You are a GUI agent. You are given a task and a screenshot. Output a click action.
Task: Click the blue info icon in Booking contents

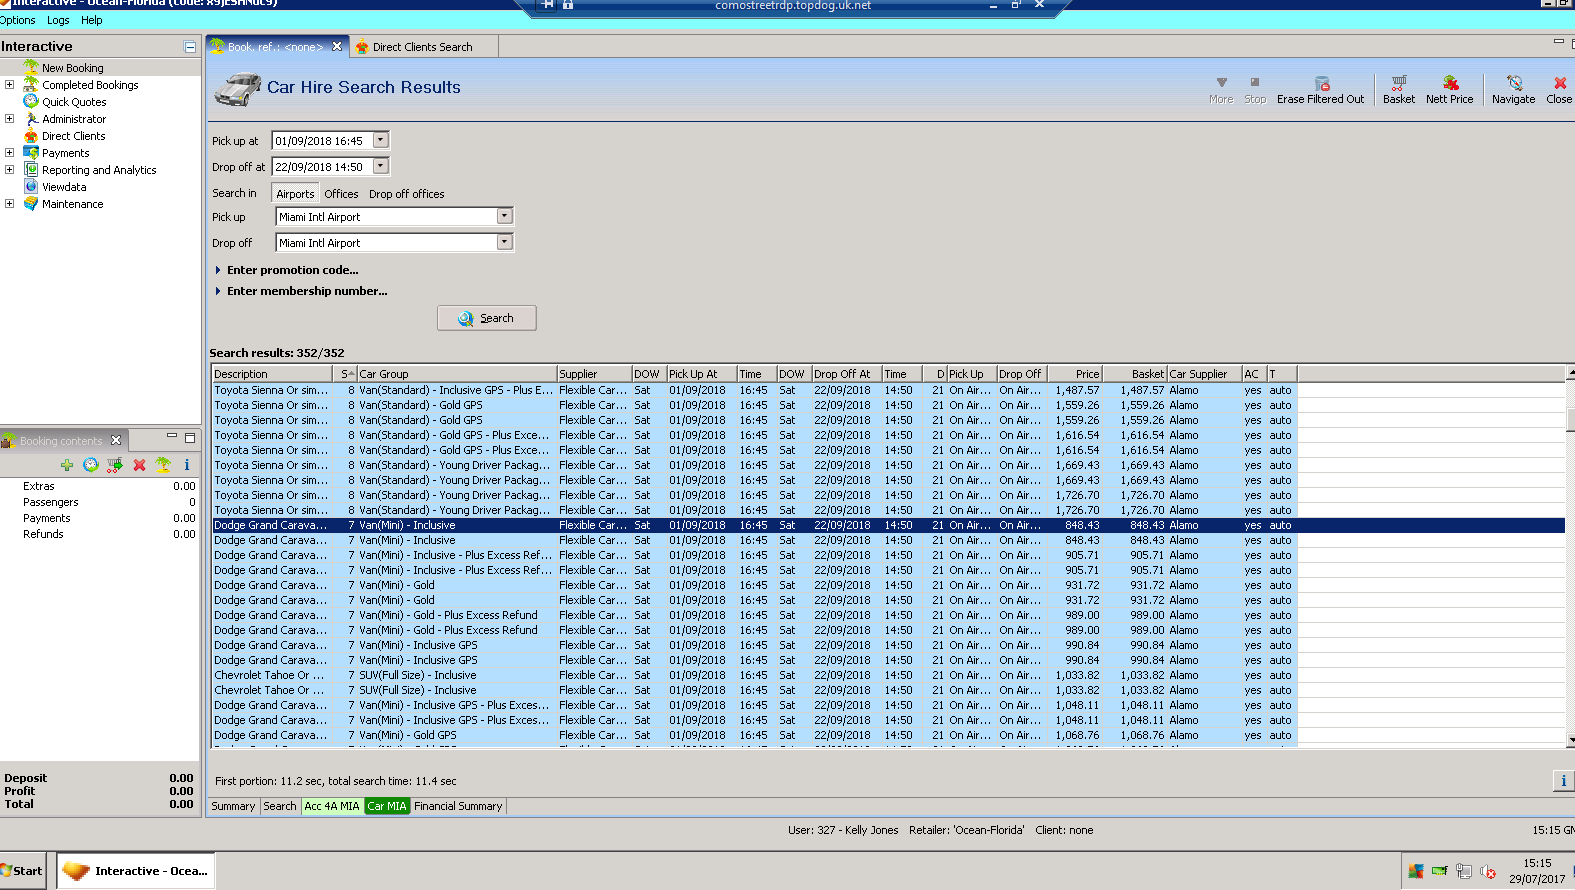point(186,465)
